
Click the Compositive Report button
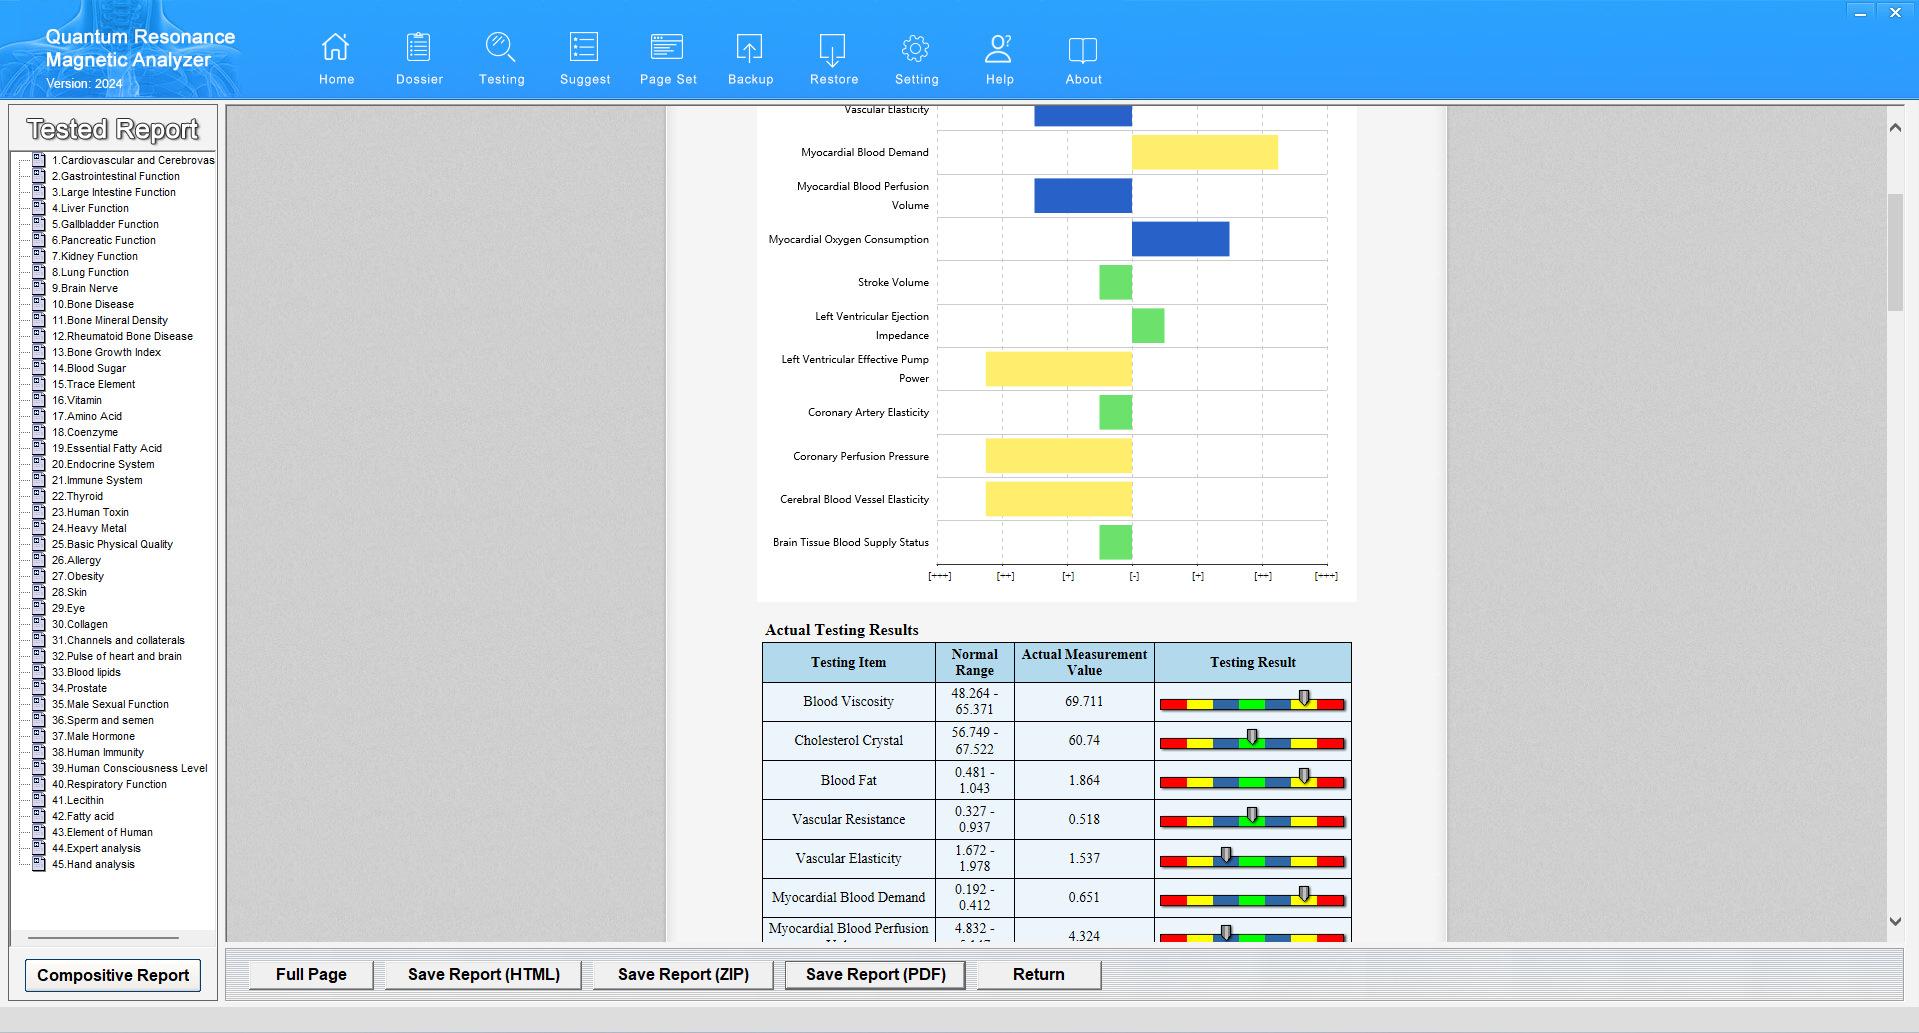click(x=113, y=975)
